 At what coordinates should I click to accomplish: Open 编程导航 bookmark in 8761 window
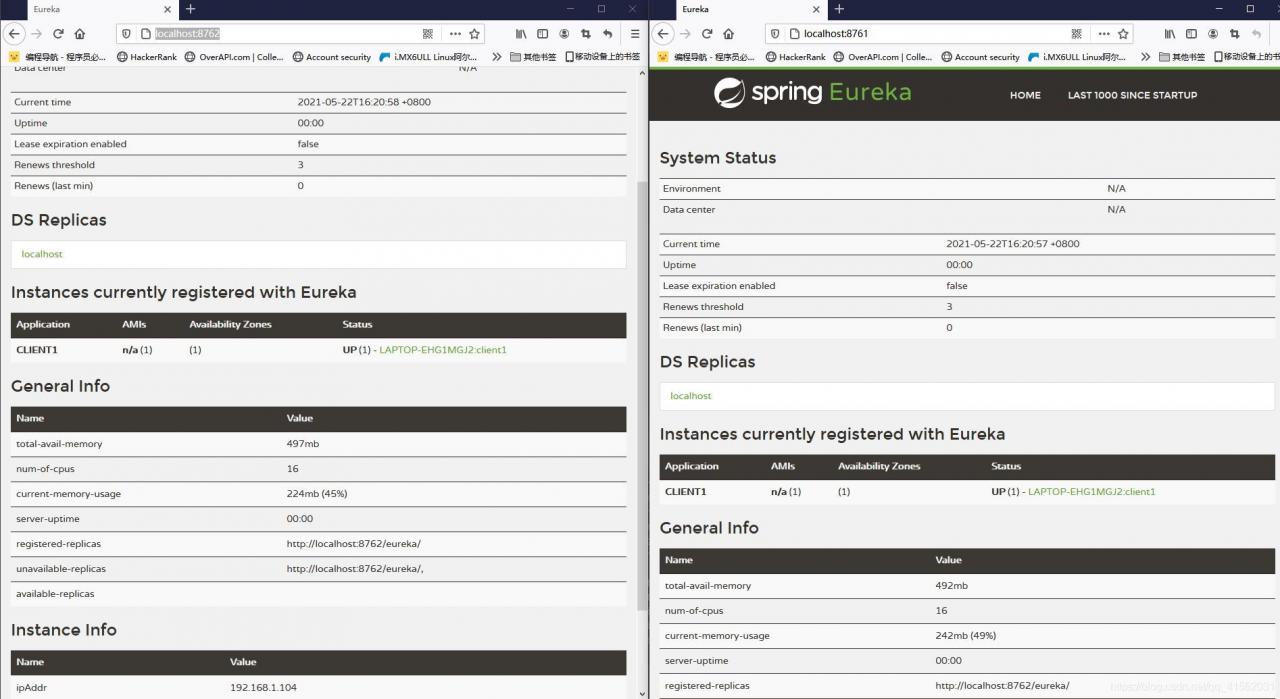tap(706, 57)
